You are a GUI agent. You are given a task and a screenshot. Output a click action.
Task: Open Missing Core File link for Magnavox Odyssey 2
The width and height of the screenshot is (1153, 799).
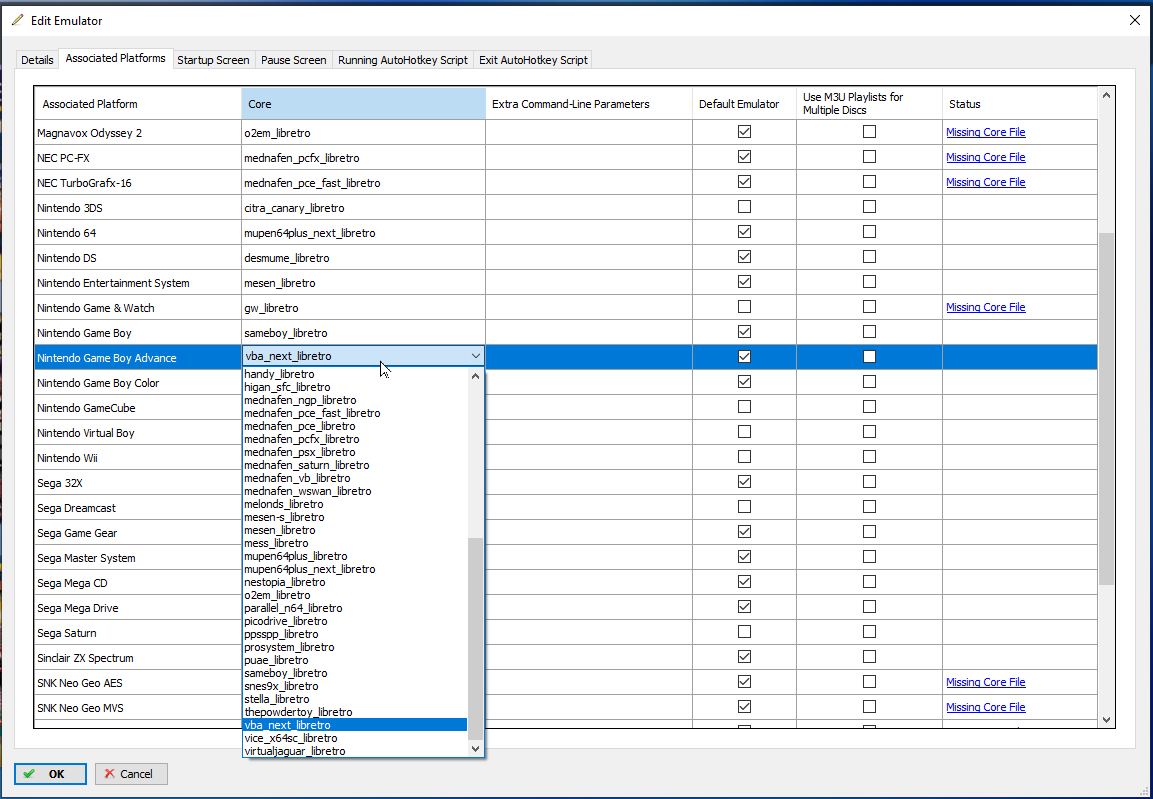[x=985, y=132]
